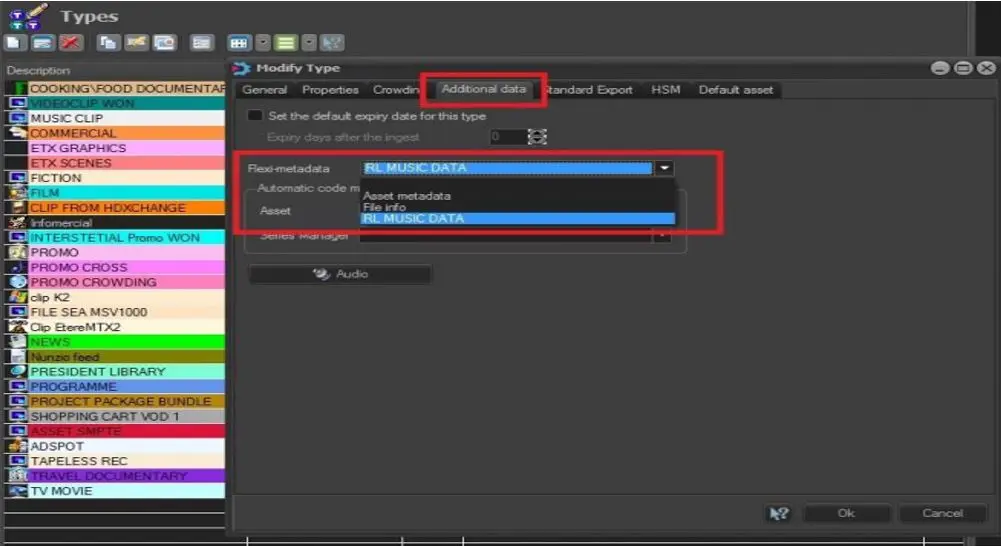Select the TRAVEL DOCUMENTARY type in list
This screenshot has height=546, width=1001.
point(108,476)
